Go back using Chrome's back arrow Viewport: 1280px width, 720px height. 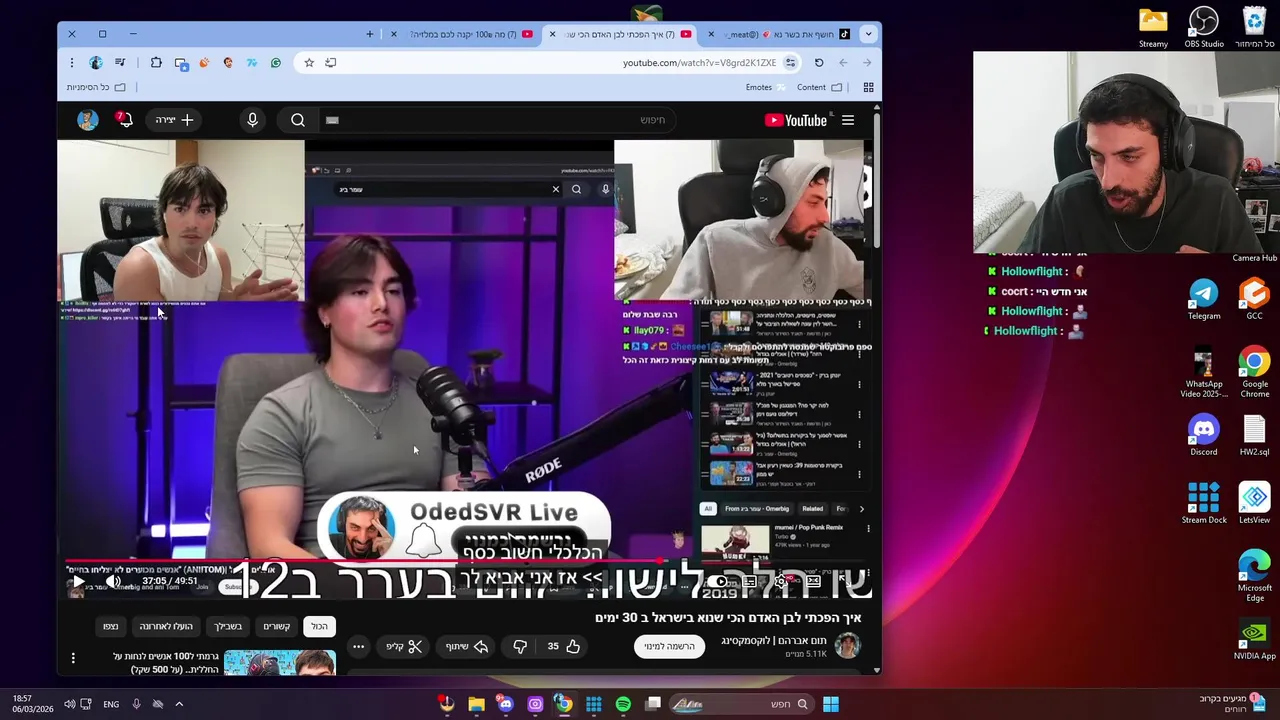pyautogui.click(x=867, y=62)
